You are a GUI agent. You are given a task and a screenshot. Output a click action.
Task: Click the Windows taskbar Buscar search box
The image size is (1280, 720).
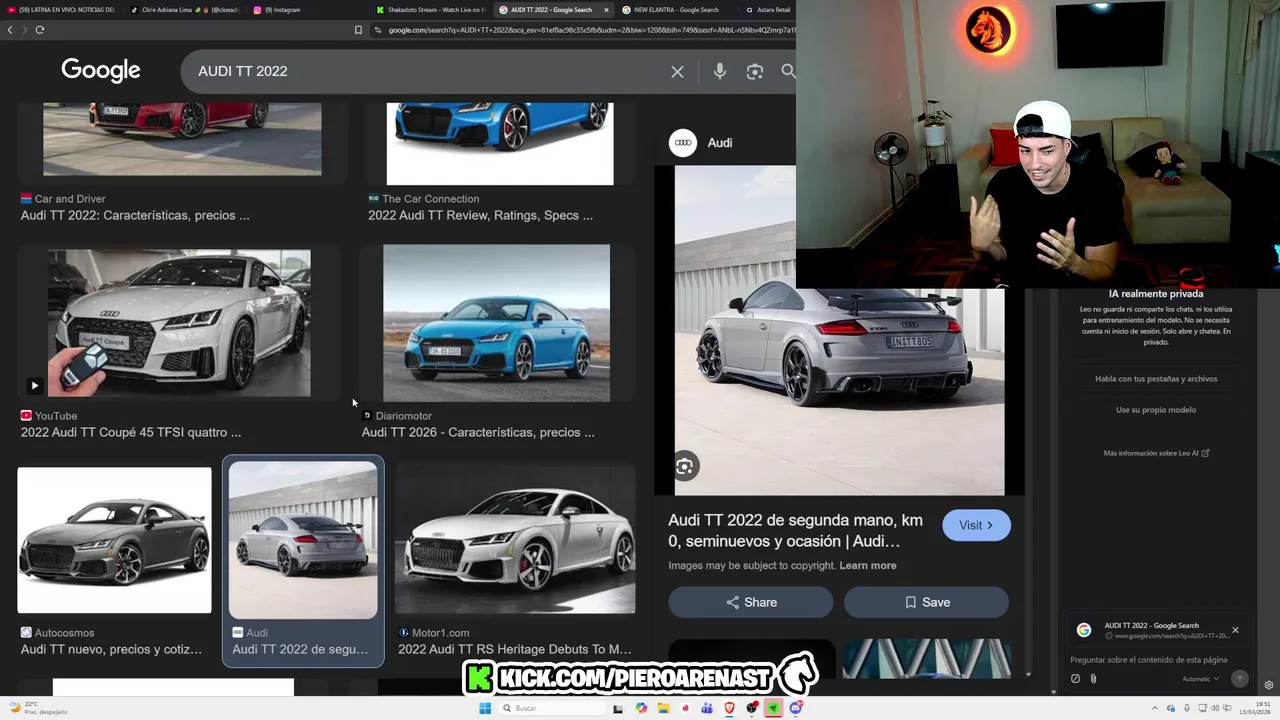coord(551,708)
